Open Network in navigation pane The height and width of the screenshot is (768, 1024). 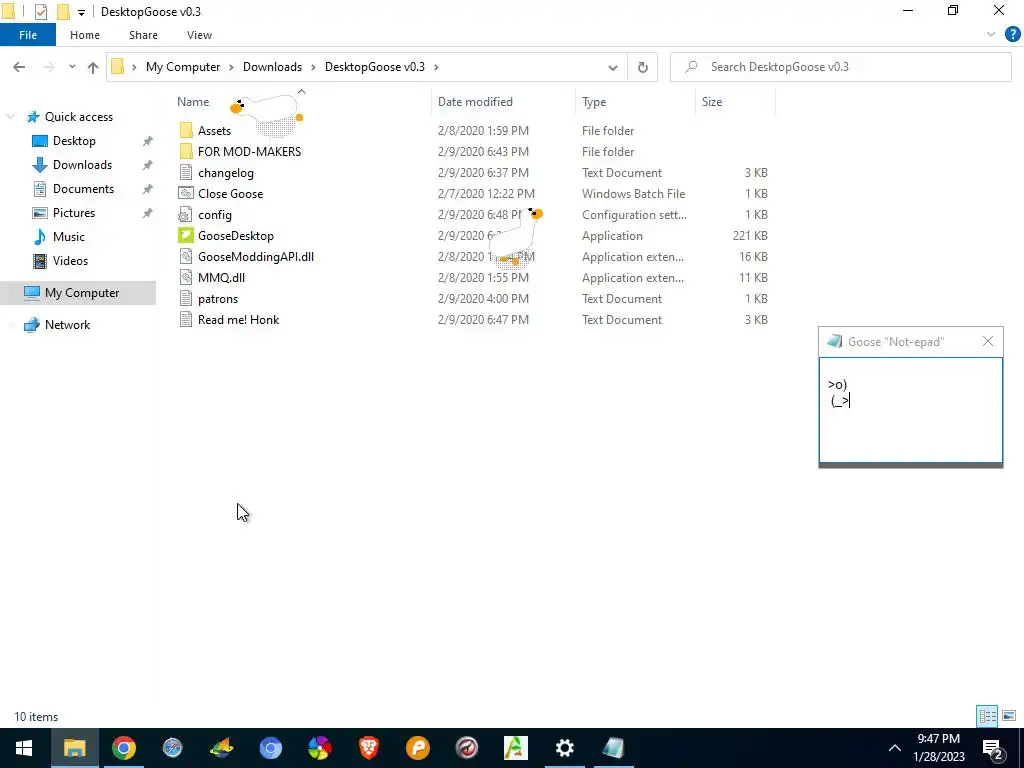pos(67,325)
